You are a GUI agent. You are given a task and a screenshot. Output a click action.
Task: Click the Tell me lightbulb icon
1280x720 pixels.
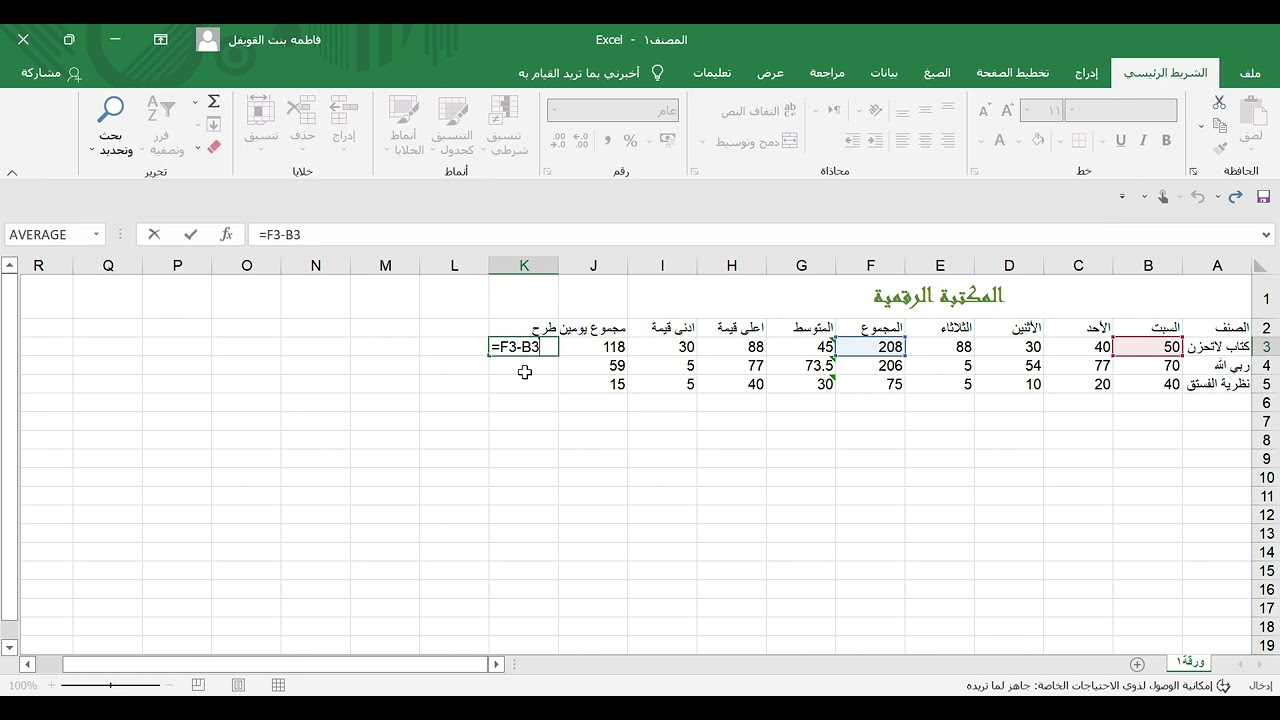click(657, 73)
